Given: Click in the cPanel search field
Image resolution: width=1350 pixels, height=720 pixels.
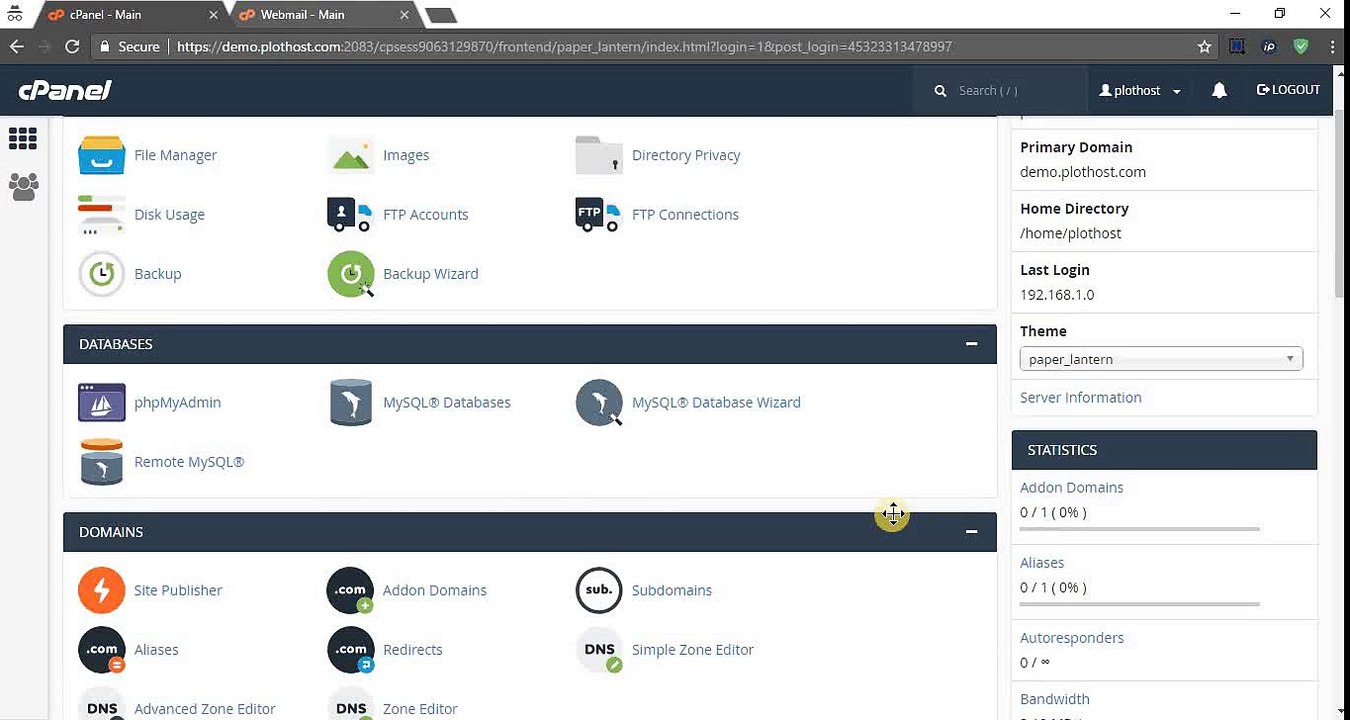Looking at the screenshot, I should pyautogui.click(x=1015, y=90).
